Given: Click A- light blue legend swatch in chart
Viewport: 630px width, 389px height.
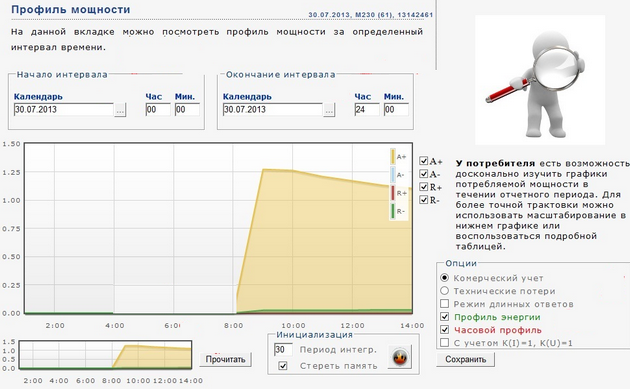Looking at the screenshot, I should pos(393,175).
